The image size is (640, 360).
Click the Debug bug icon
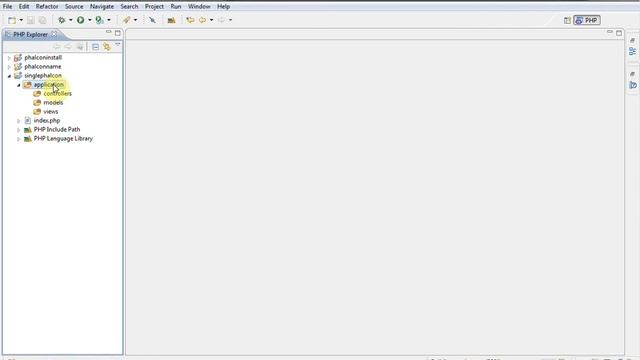(x=62, y=20)
